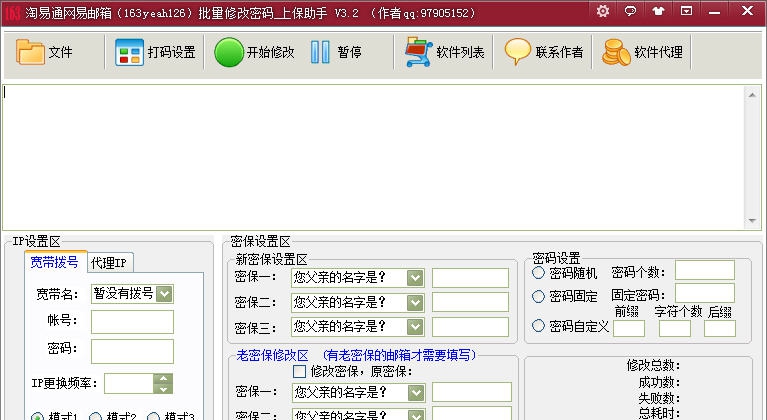Click the skin shirt icon in title bar
The width and height of the screenshot is (767, 420).
pos(658,11)
